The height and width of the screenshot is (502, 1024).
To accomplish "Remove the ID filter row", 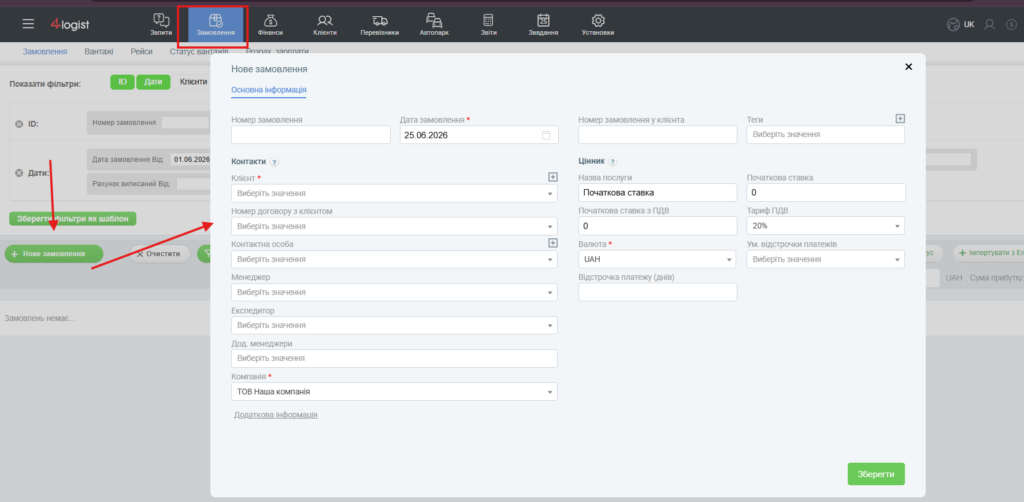I will click(18, 124).
